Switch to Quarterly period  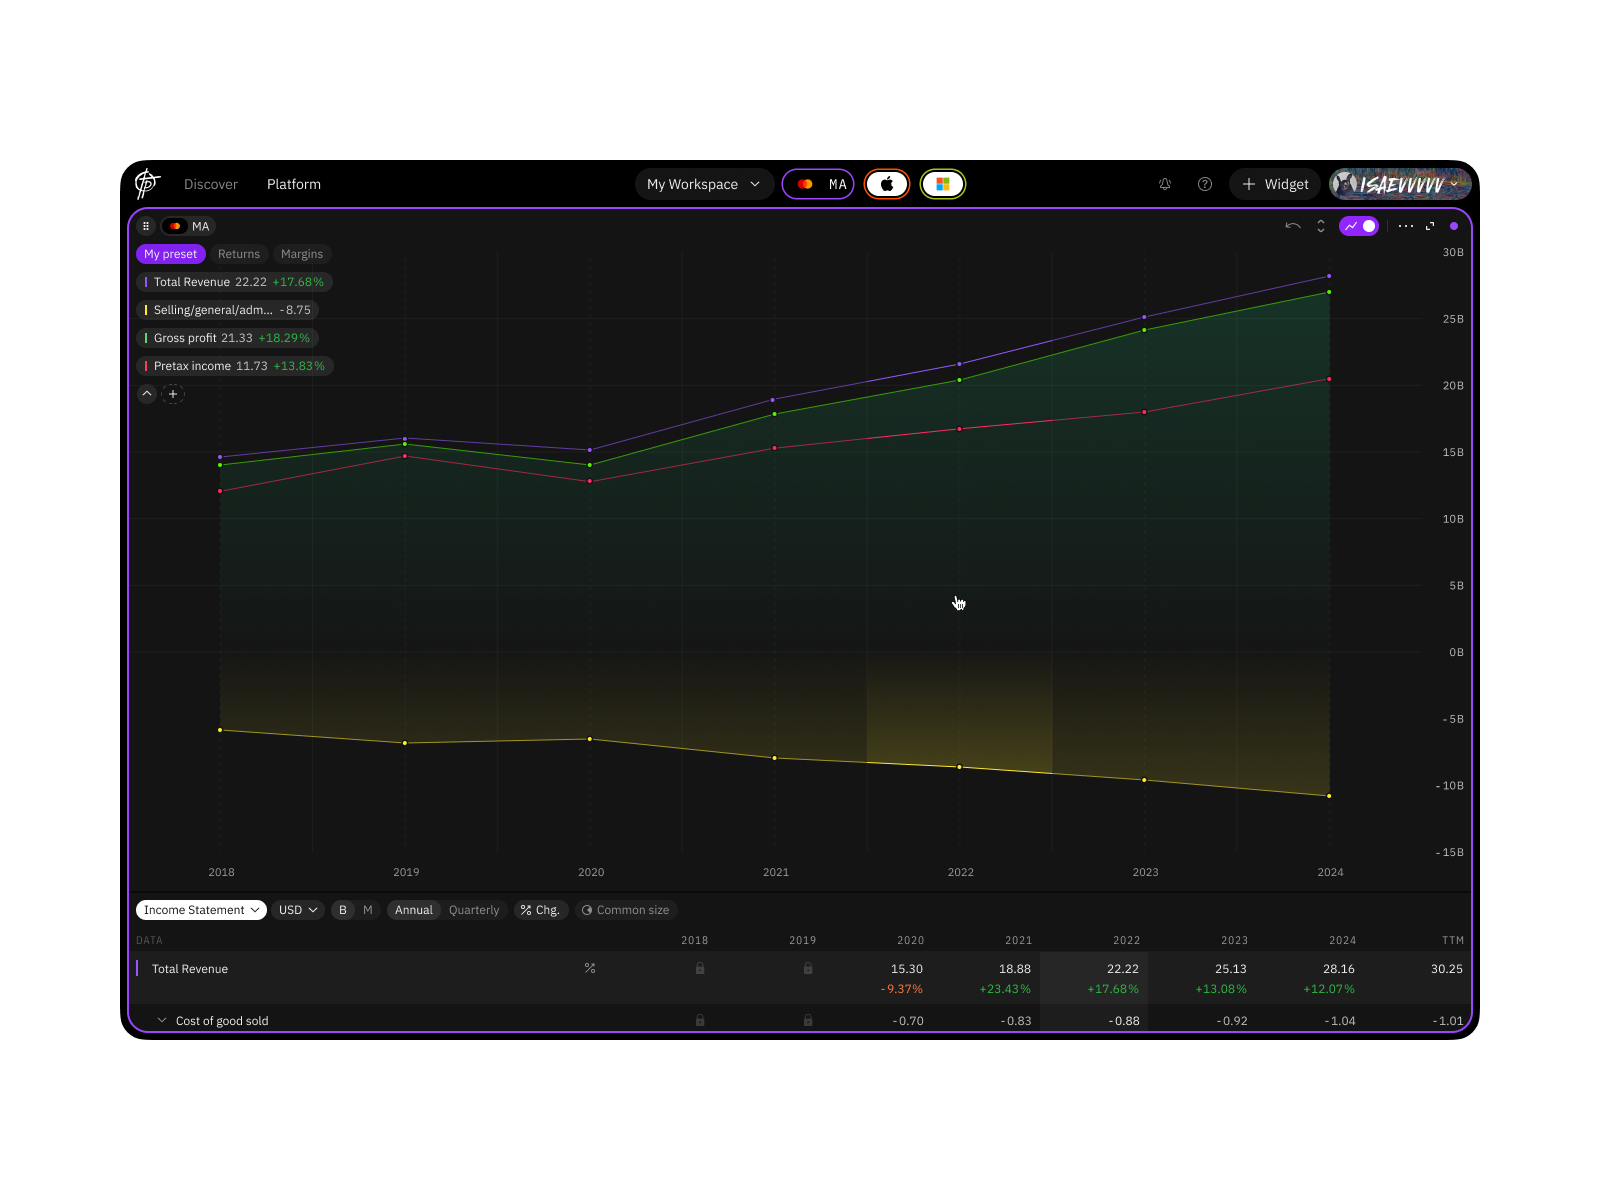(474, 910)
